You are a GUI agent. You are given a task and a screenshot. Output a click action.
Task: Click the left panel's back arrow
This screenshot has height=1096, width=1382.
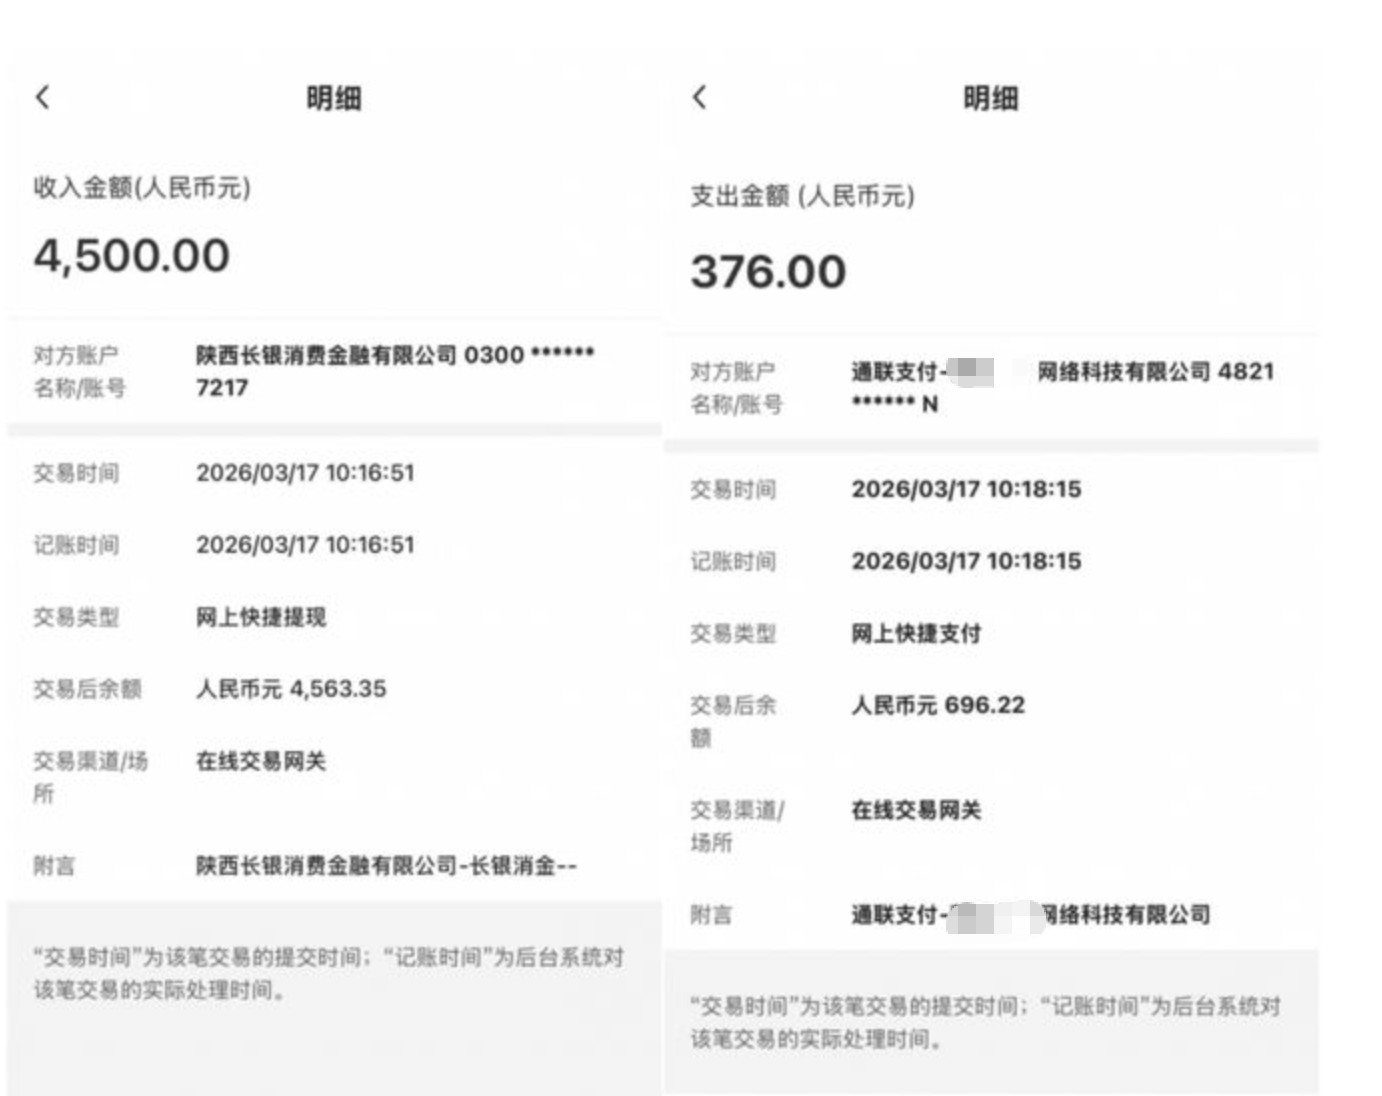(42, 98)
